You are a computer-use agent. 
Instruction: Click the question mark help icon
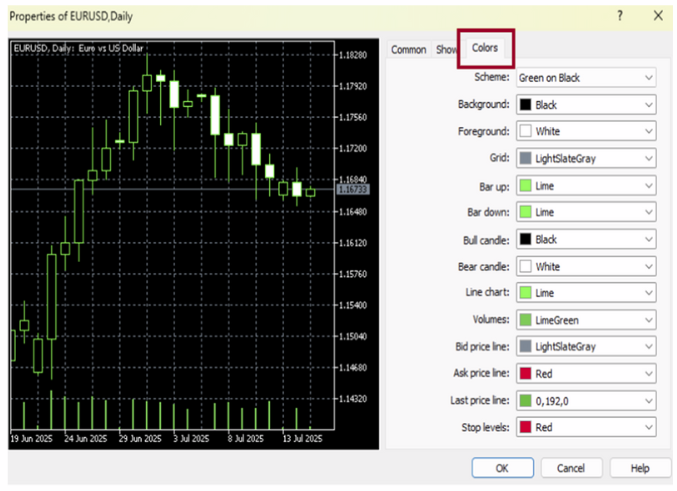click(620, 16)
